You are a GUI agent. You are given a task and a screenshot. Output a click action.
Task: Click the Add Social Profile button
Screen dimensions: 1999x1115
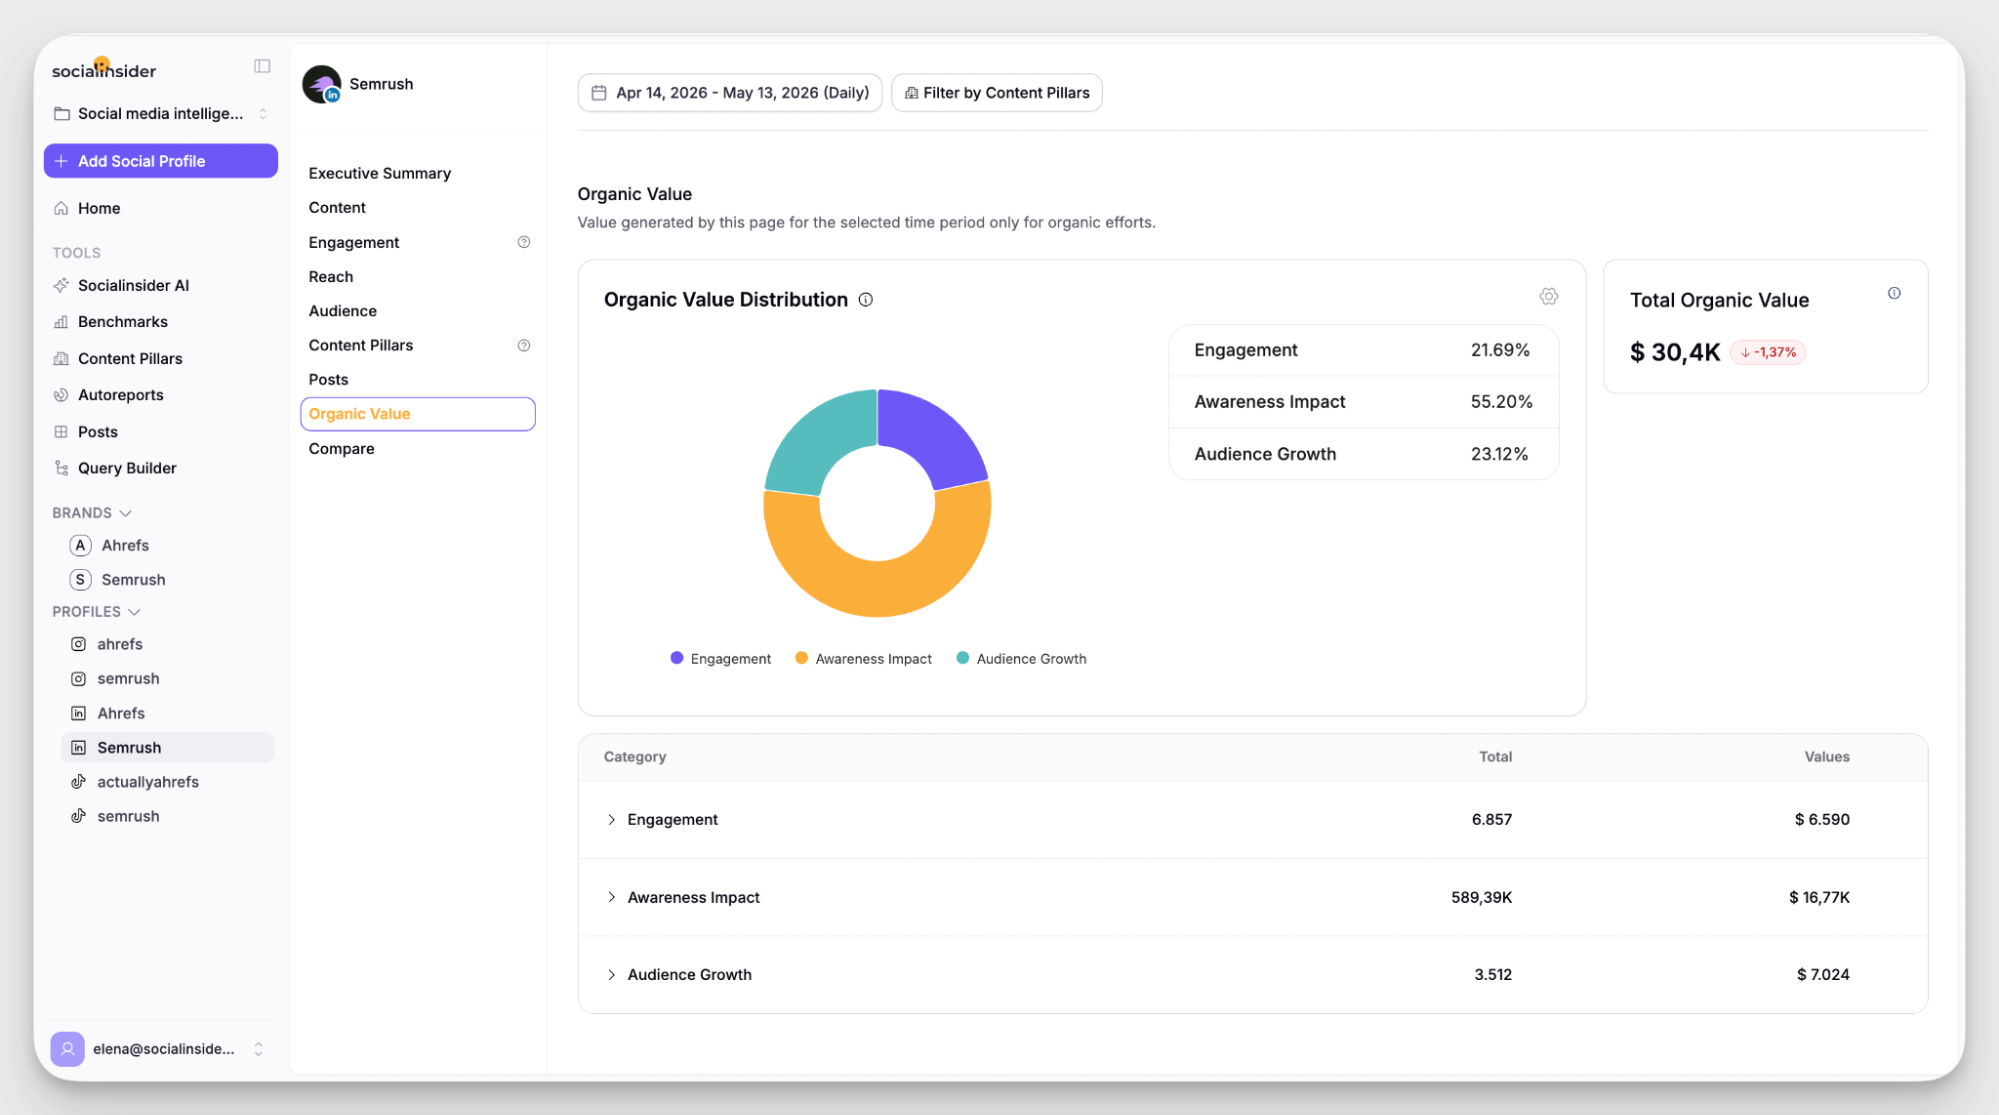click(161, 161)
